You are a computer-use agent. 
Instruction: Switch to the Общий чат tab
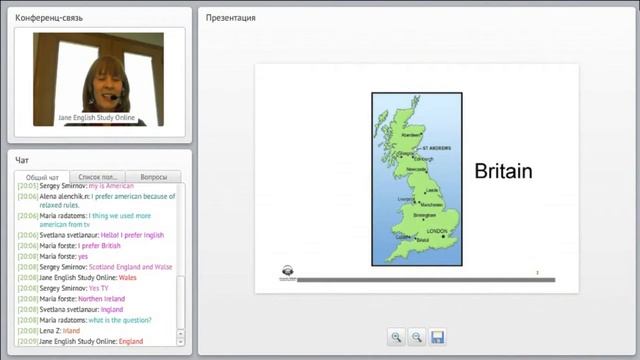[x=42, y=177]
